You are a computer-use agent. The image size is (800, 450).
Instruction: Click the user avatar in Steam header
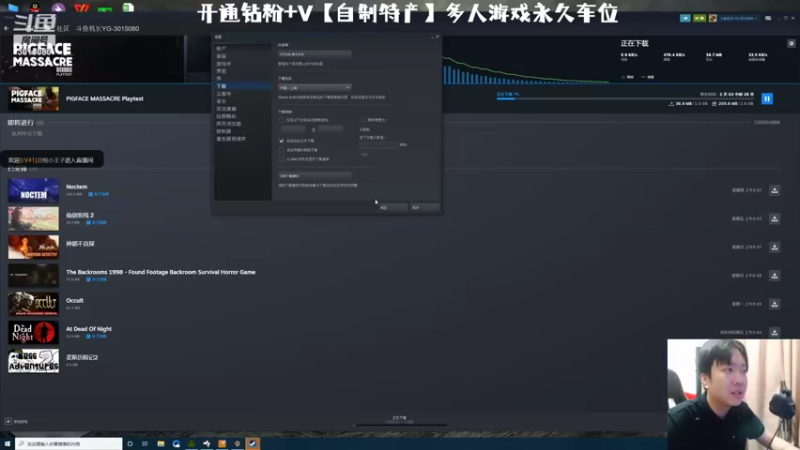pos(713,18)
